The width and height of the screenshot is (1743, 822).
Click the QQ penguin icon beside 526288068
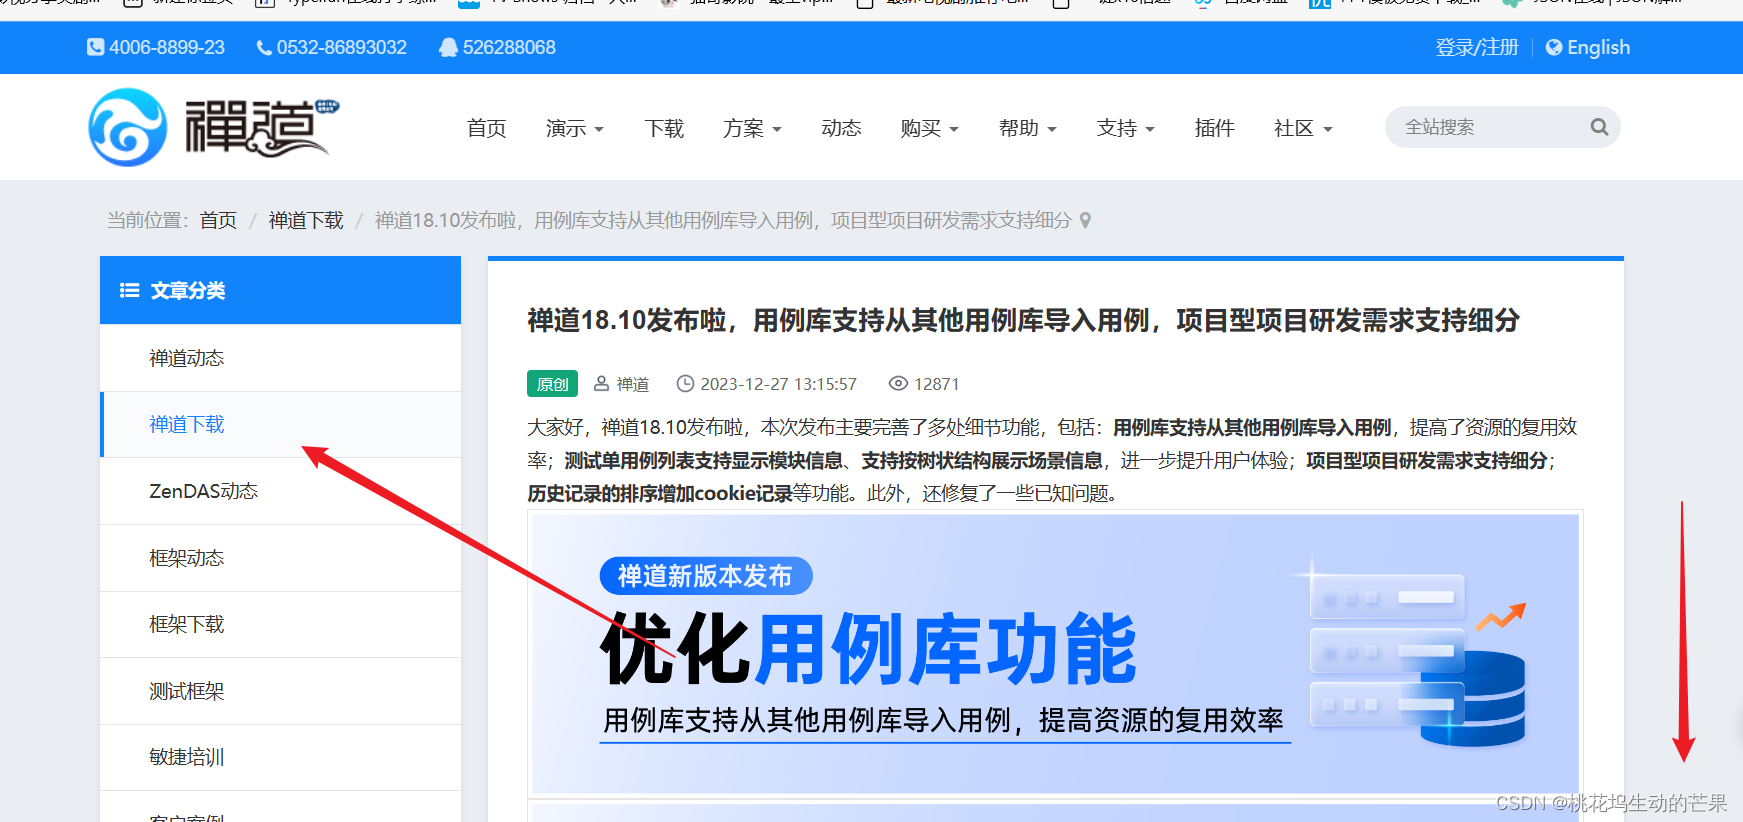click(x=448, y=48)
